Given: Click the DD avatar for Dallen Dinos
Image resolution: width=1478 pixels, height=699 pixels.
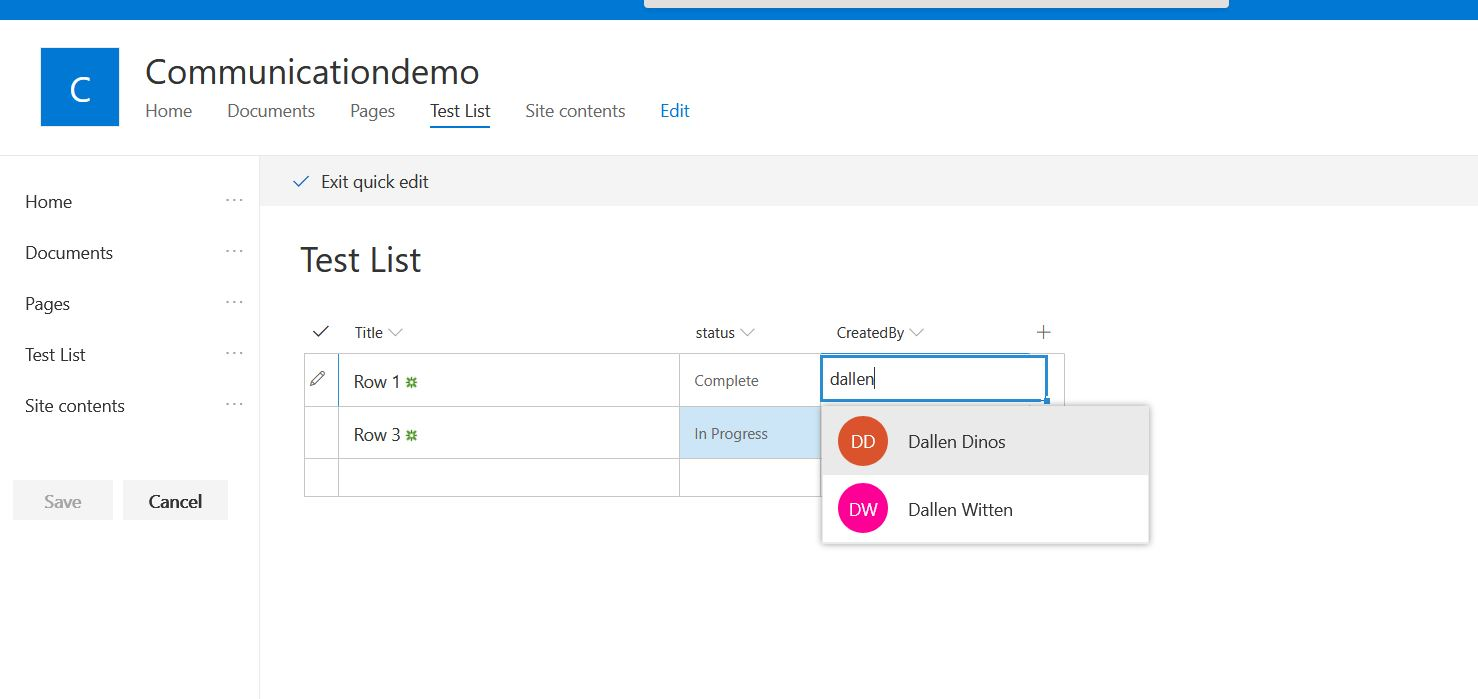Looking at the screenshot, I should coord(862,441).
